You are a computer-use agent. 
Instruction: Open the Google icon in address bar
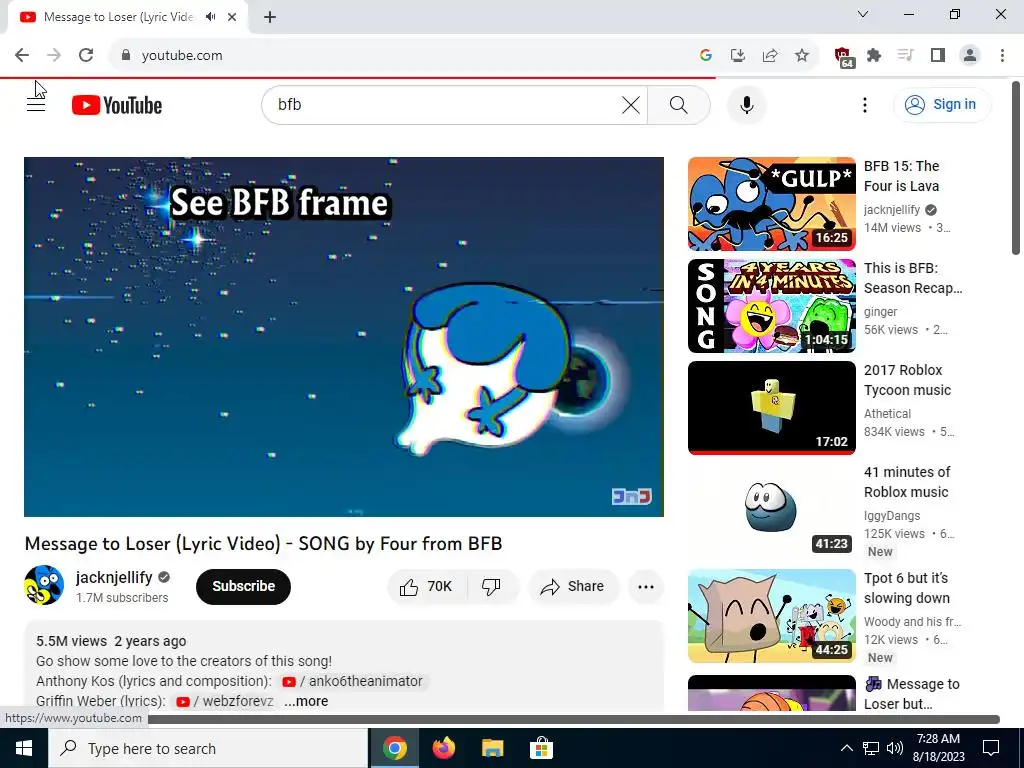(705, 56)
